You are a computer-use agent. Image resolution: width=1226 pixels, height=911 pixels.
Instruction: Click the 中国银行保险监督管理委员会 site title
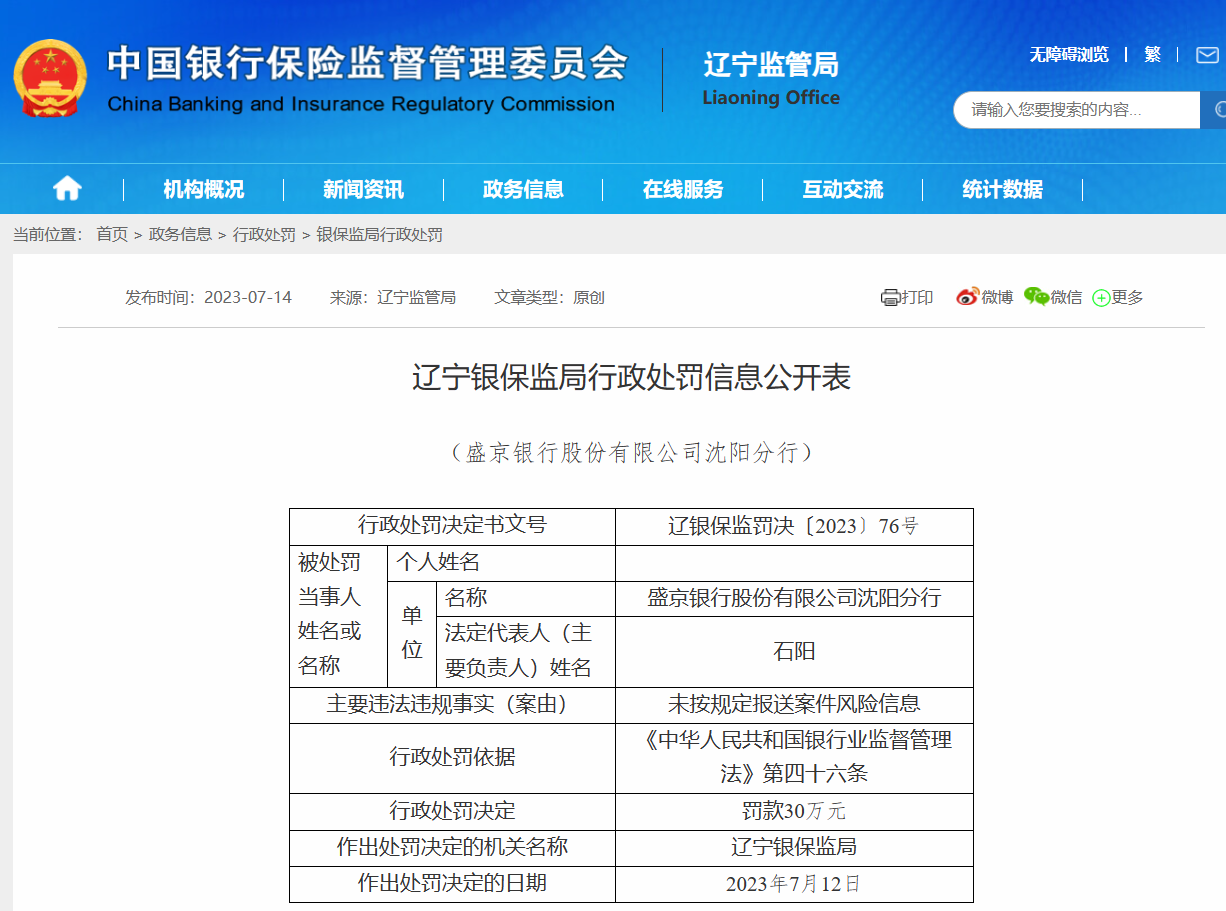click(367, 79)
